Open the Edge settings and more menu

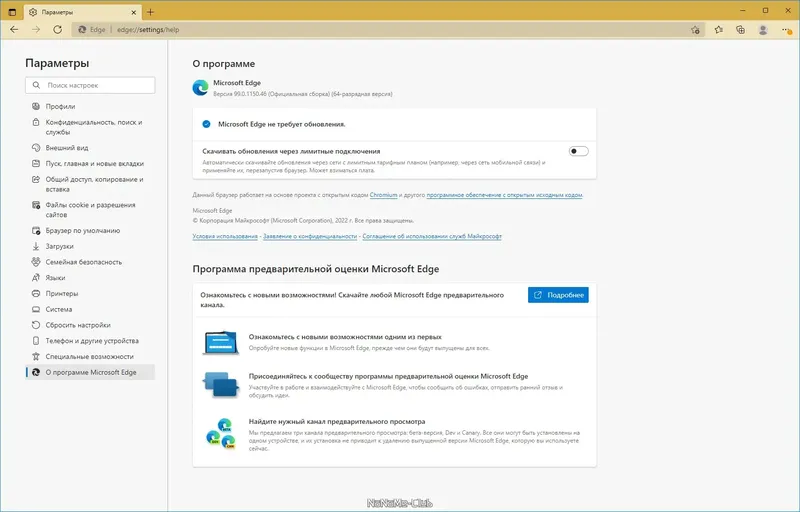786,30
